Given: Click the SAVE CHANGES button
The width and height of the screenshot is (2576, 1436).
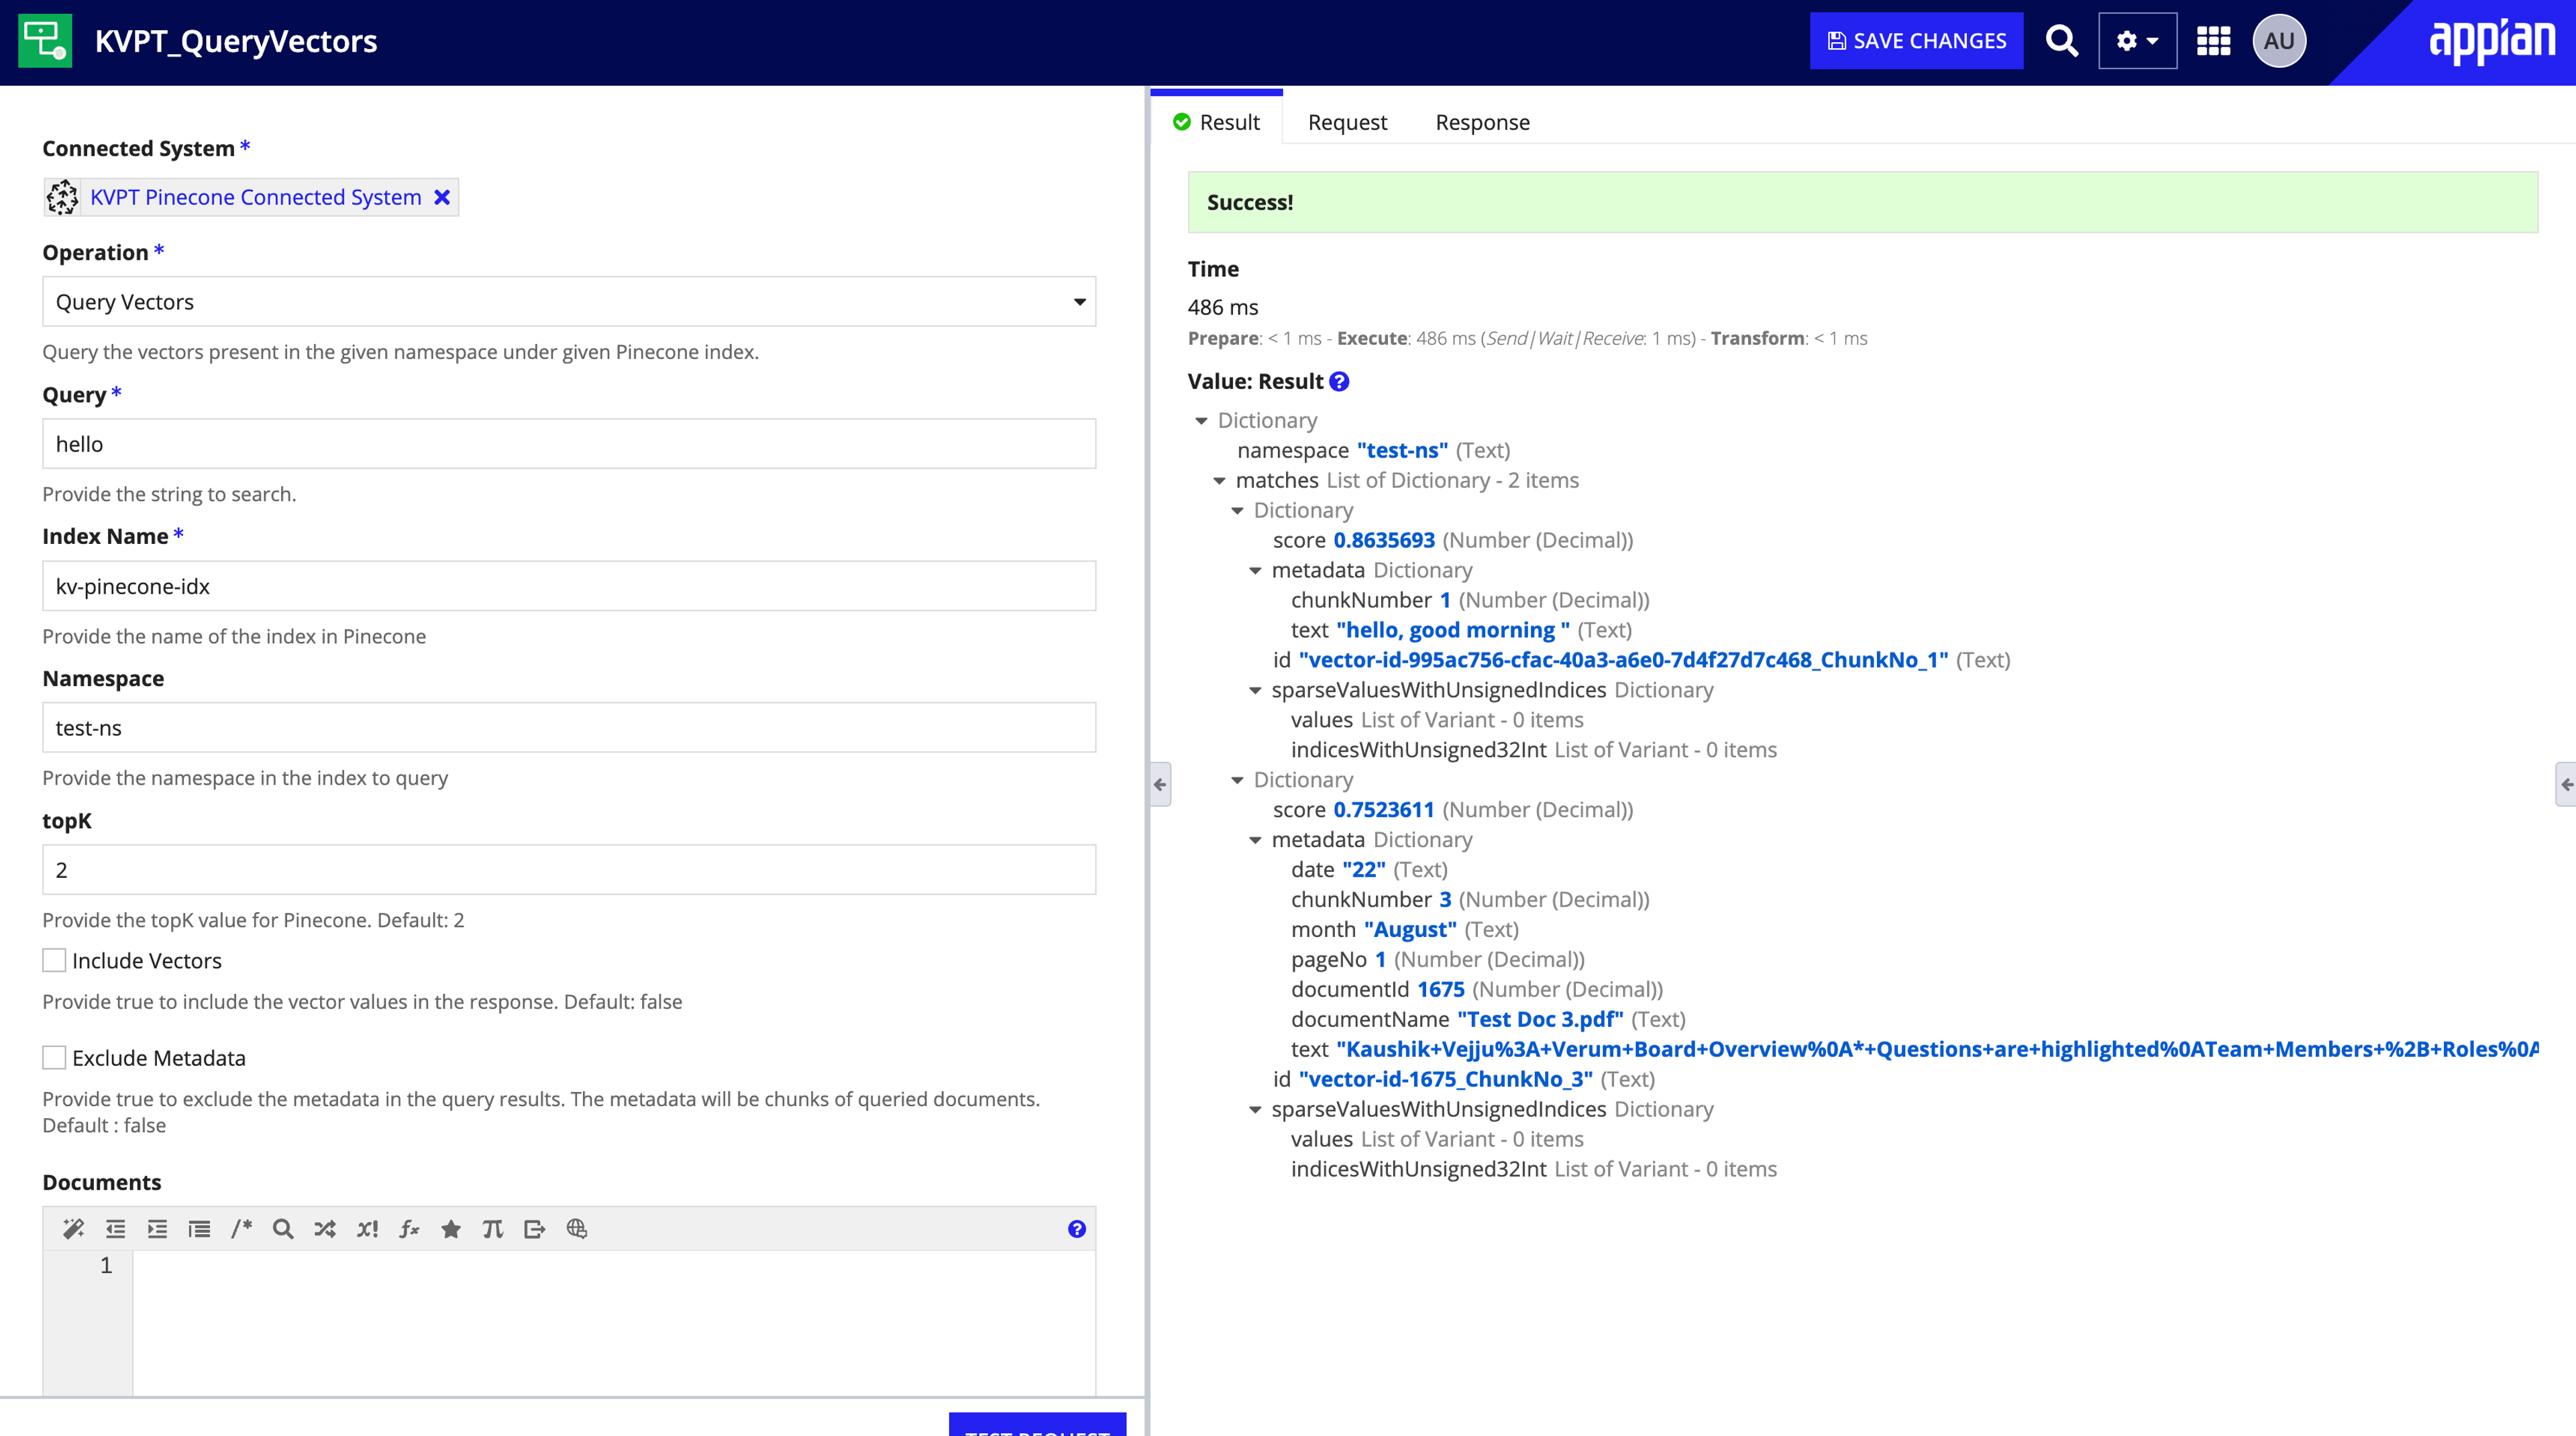Looking at the screenshot, I should [x=1916, y=41].
